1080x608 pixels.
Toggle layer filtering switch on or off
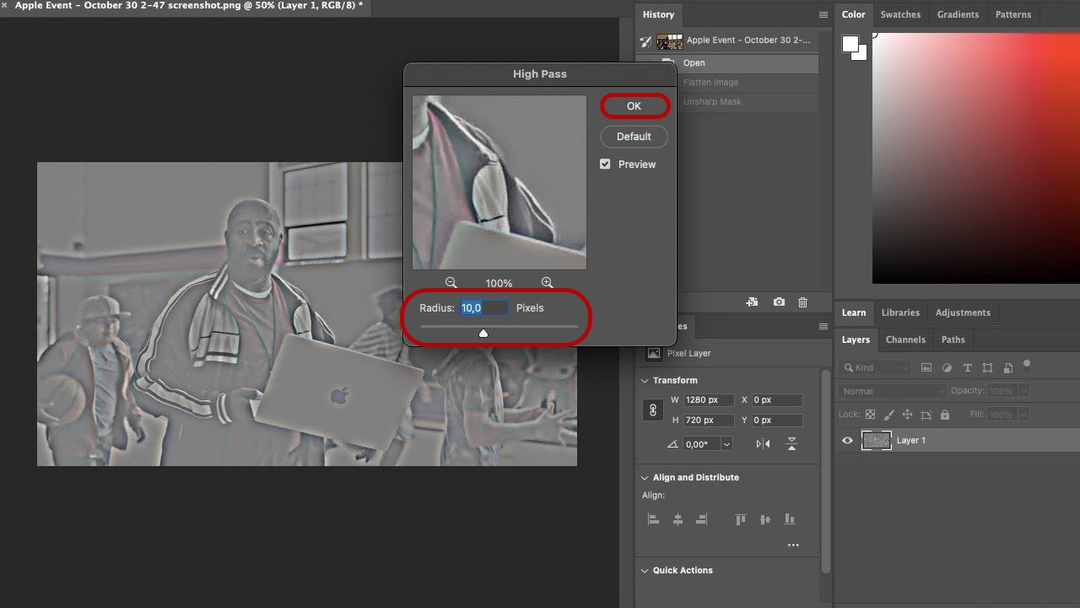coord(1026,366)
